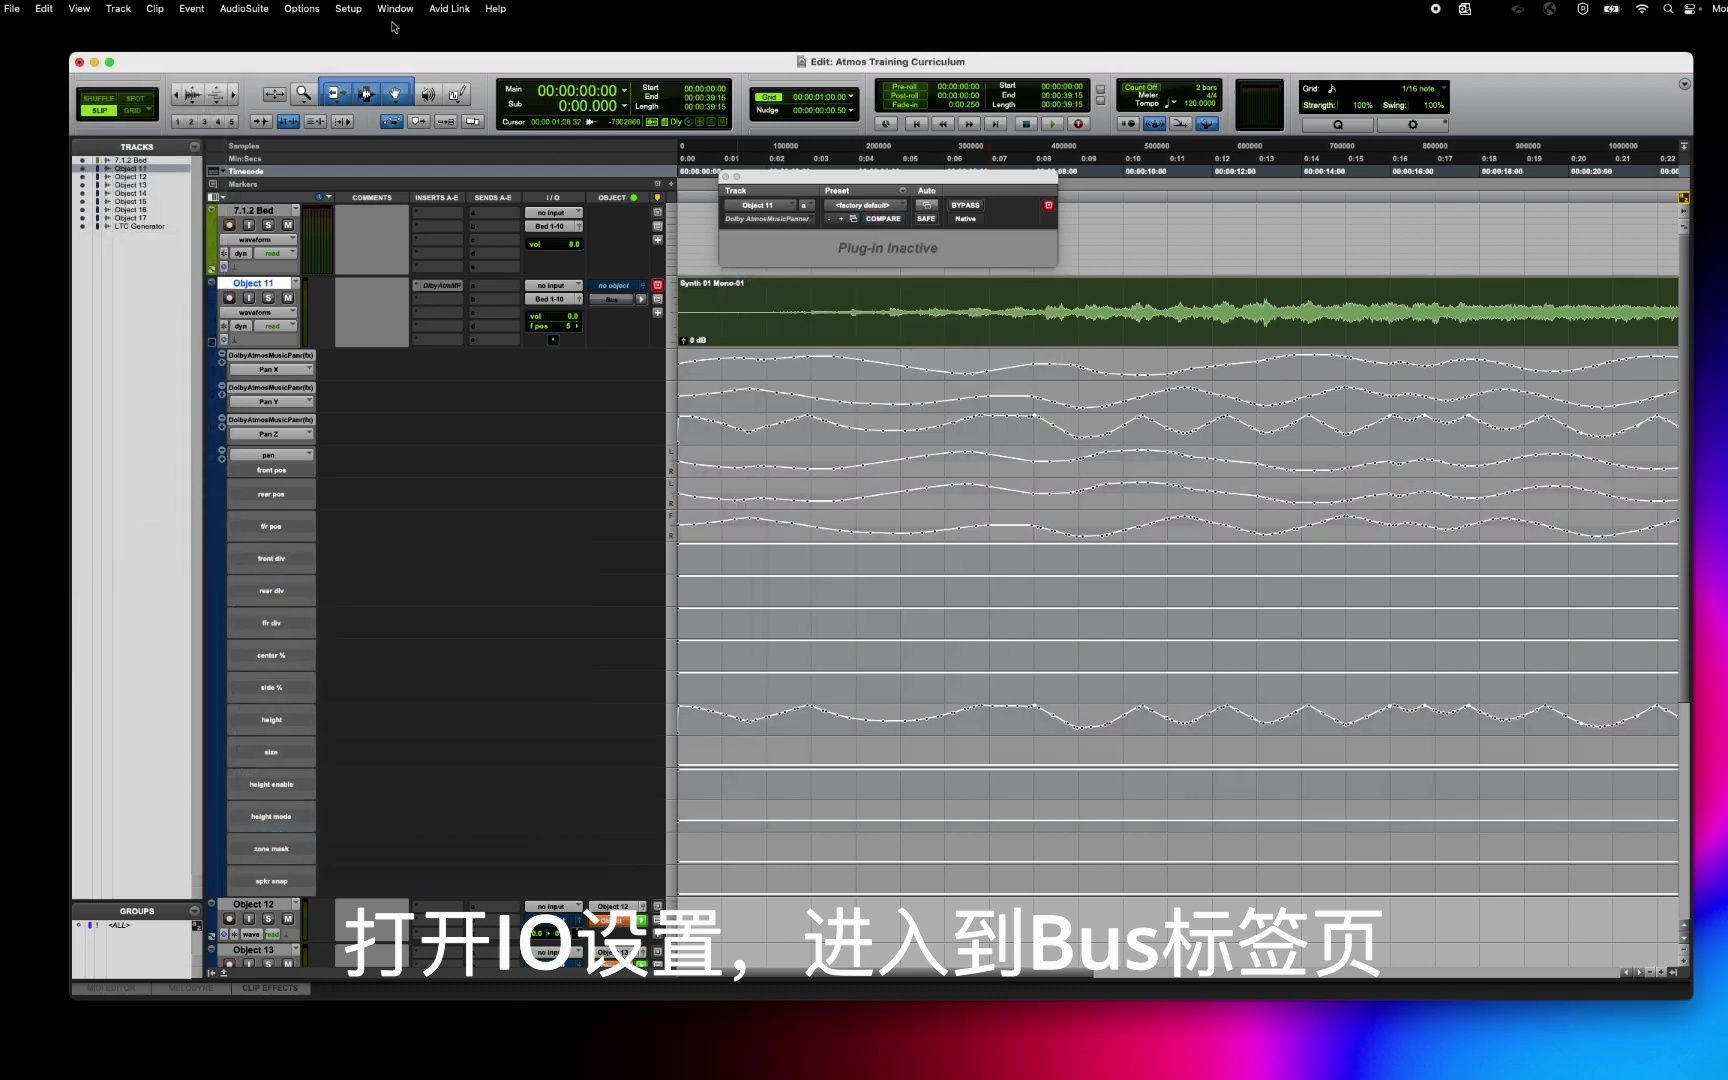
Task: Open Object 11 automation mode read dropdown
Action: tap(273, 326)
